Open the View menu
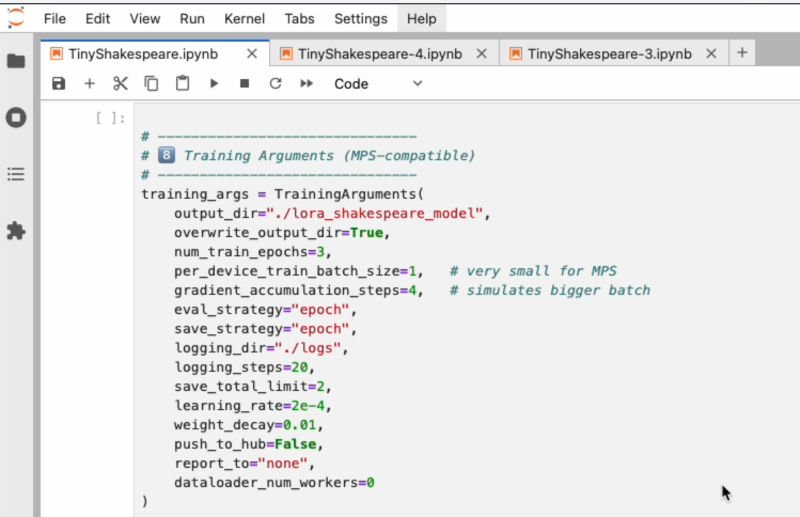Screen dimensions: 800x517 click(145, 19)
